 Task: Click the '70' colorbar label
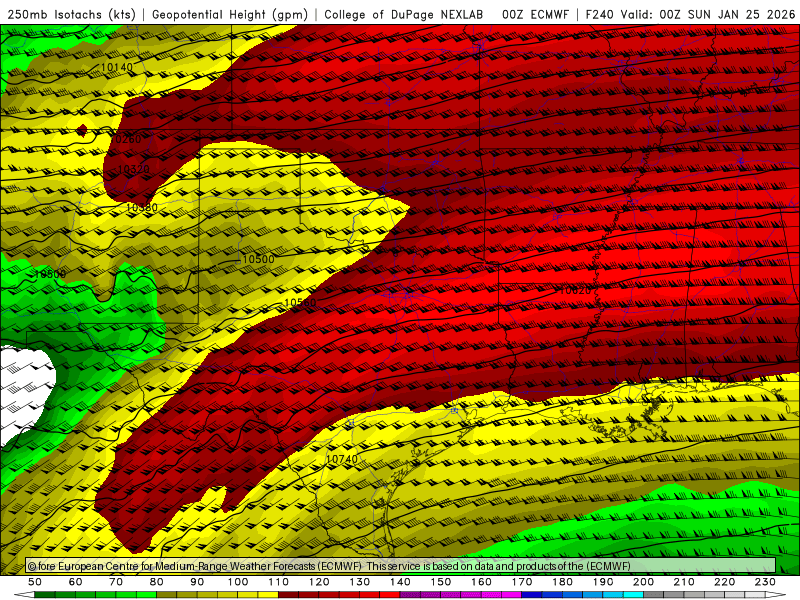point(116,582)
